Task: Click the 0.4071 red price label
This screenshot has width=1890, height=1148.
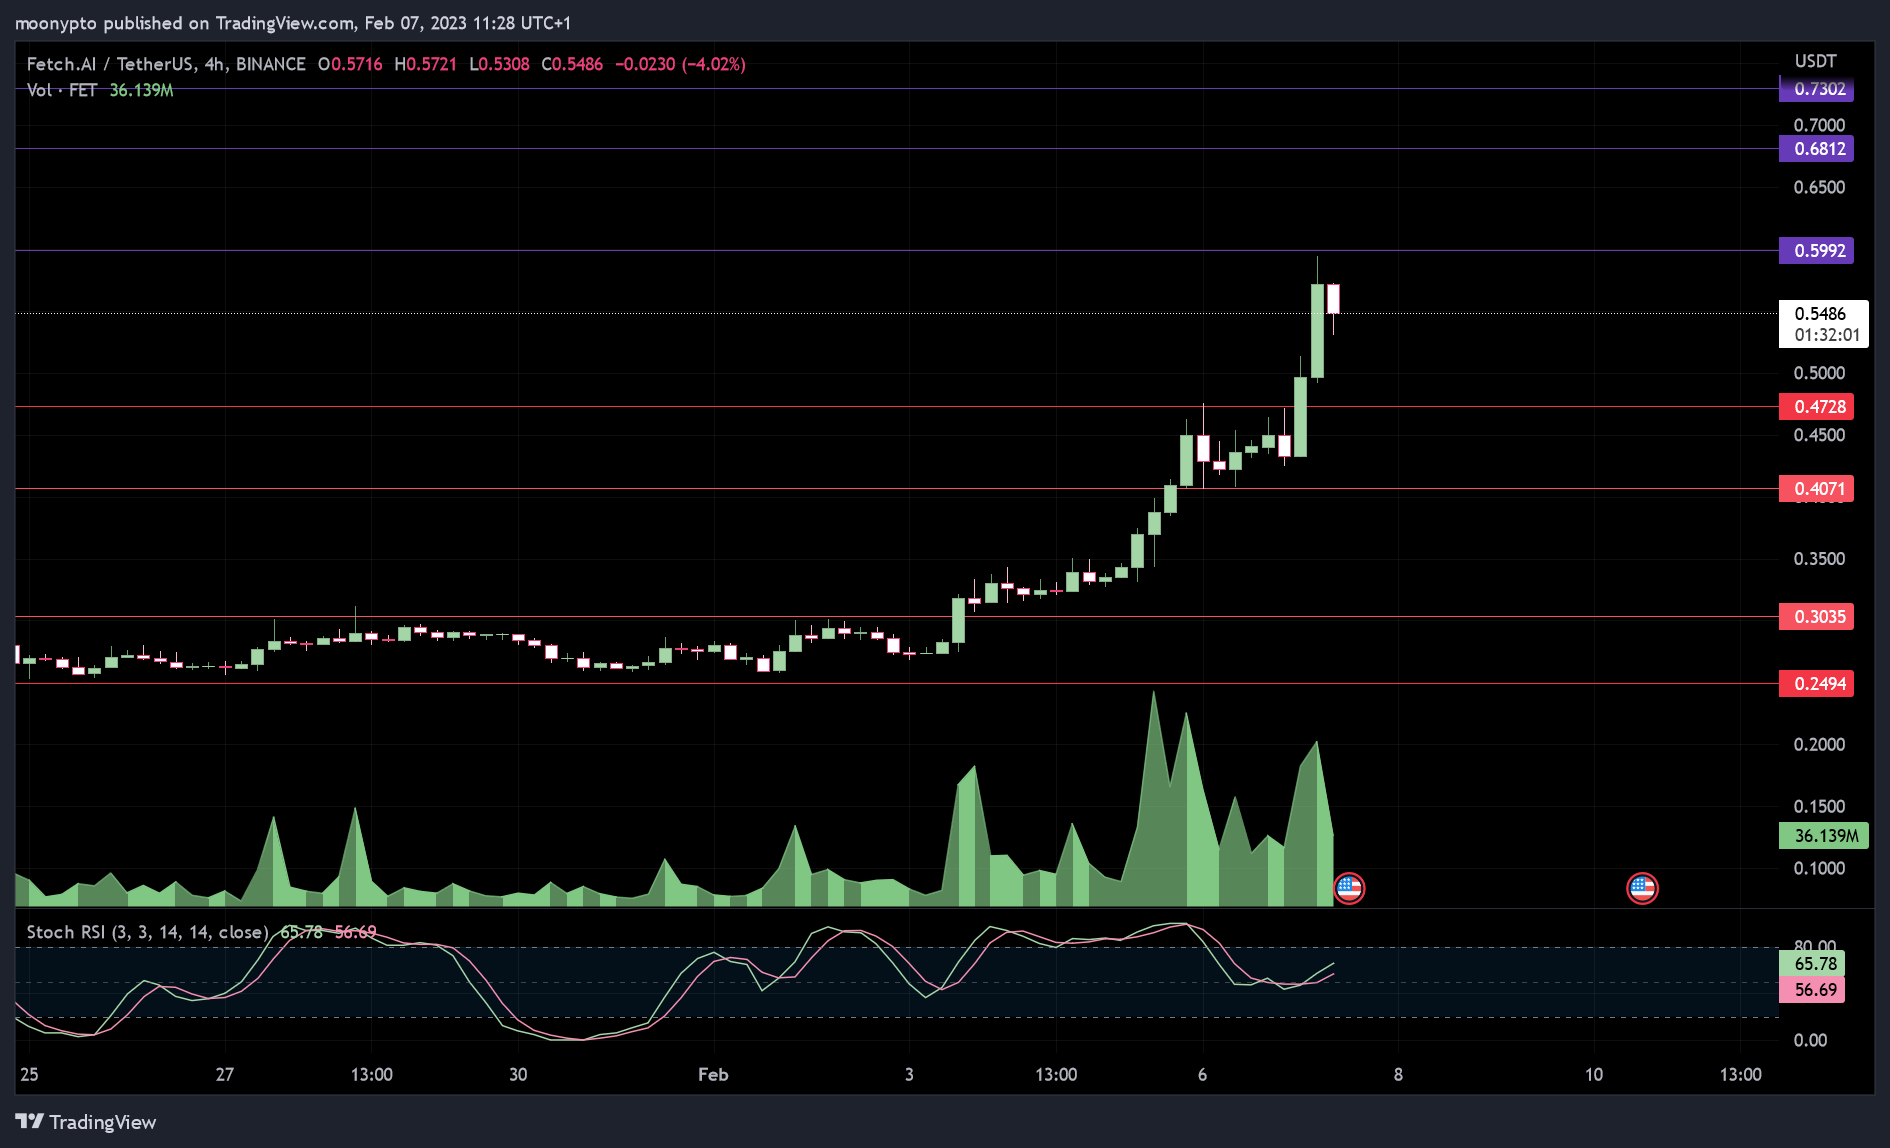Action: (x=1816, y=489)
